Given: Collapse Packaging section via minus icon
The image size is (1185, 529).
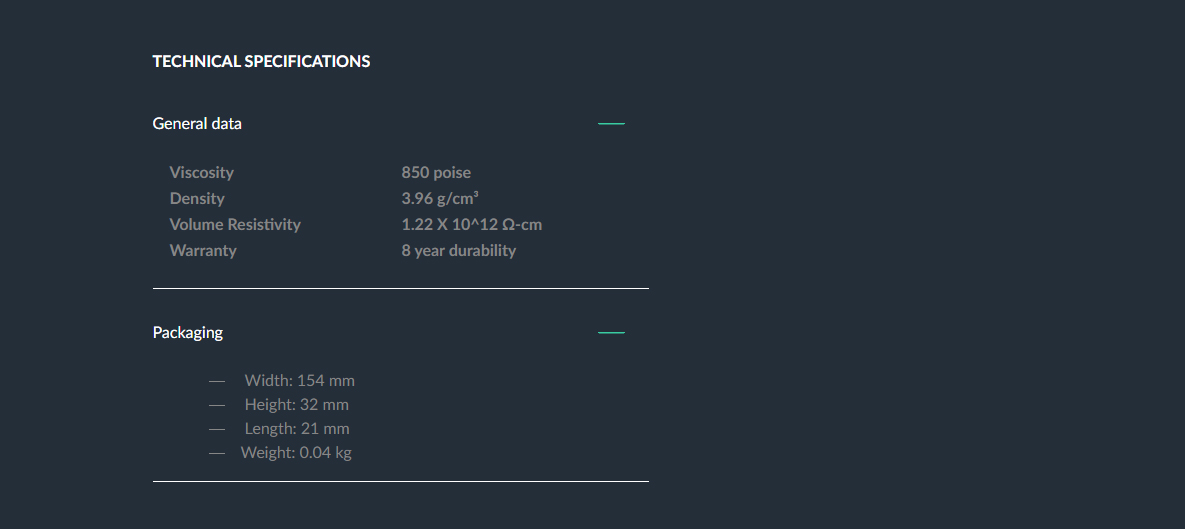Looking at the screenshot, I should tap(611, 332).
